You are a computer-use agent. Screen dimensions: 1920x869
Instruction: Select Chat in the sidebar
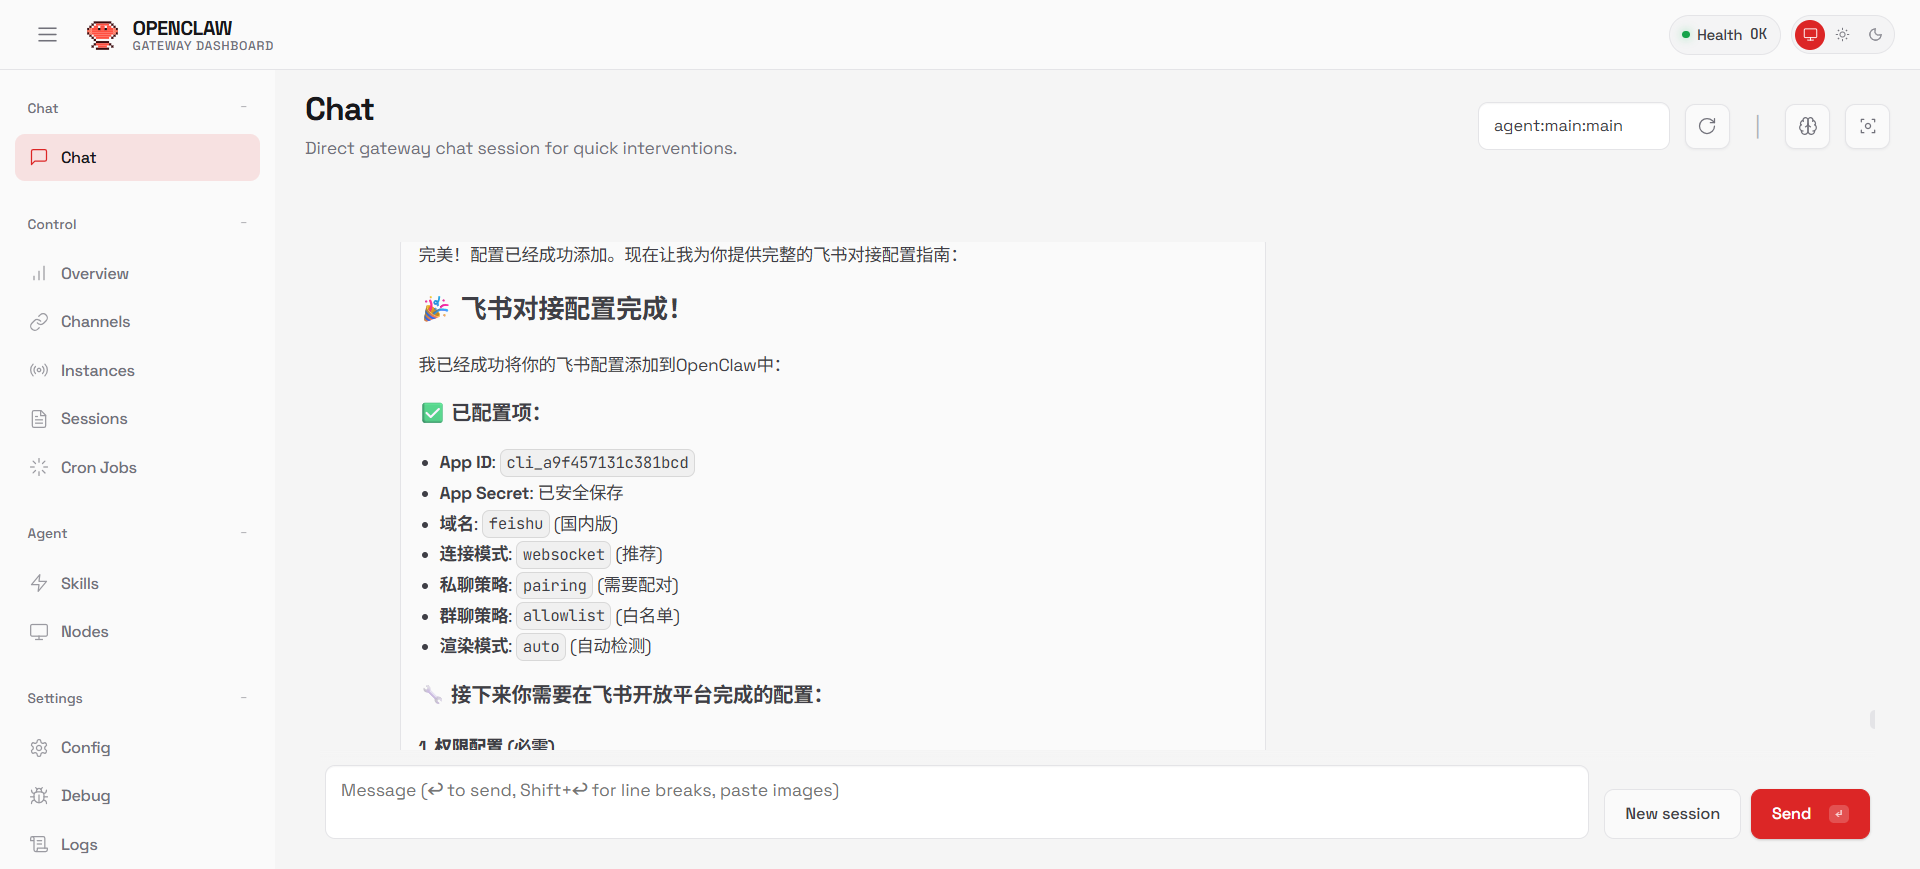[138, 158]
